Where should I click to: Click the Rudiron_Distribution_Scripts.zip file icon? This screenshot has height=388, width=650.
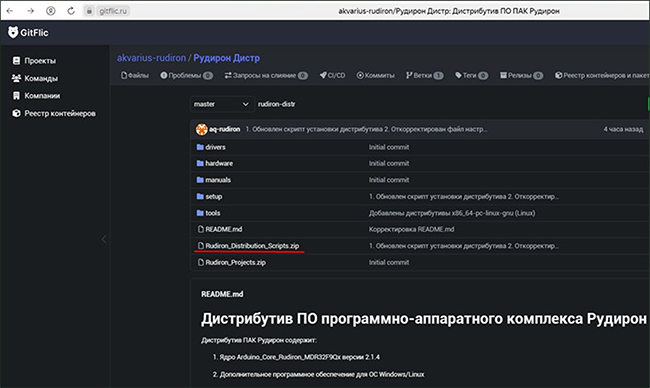click(201, 246)
